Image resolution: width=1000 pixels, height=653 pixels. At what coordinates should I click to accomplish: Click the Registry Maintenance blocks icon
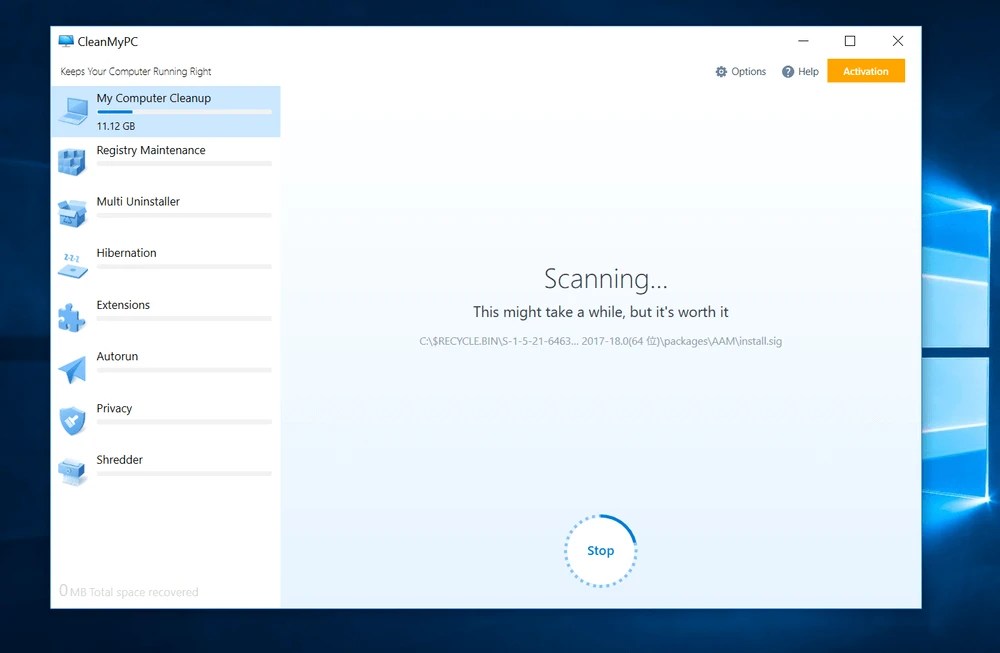click(72, 160)
